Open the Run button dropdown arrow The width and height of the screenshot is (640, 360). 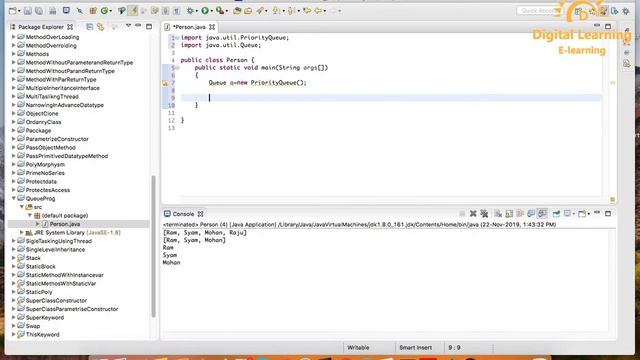coord(211,11)
